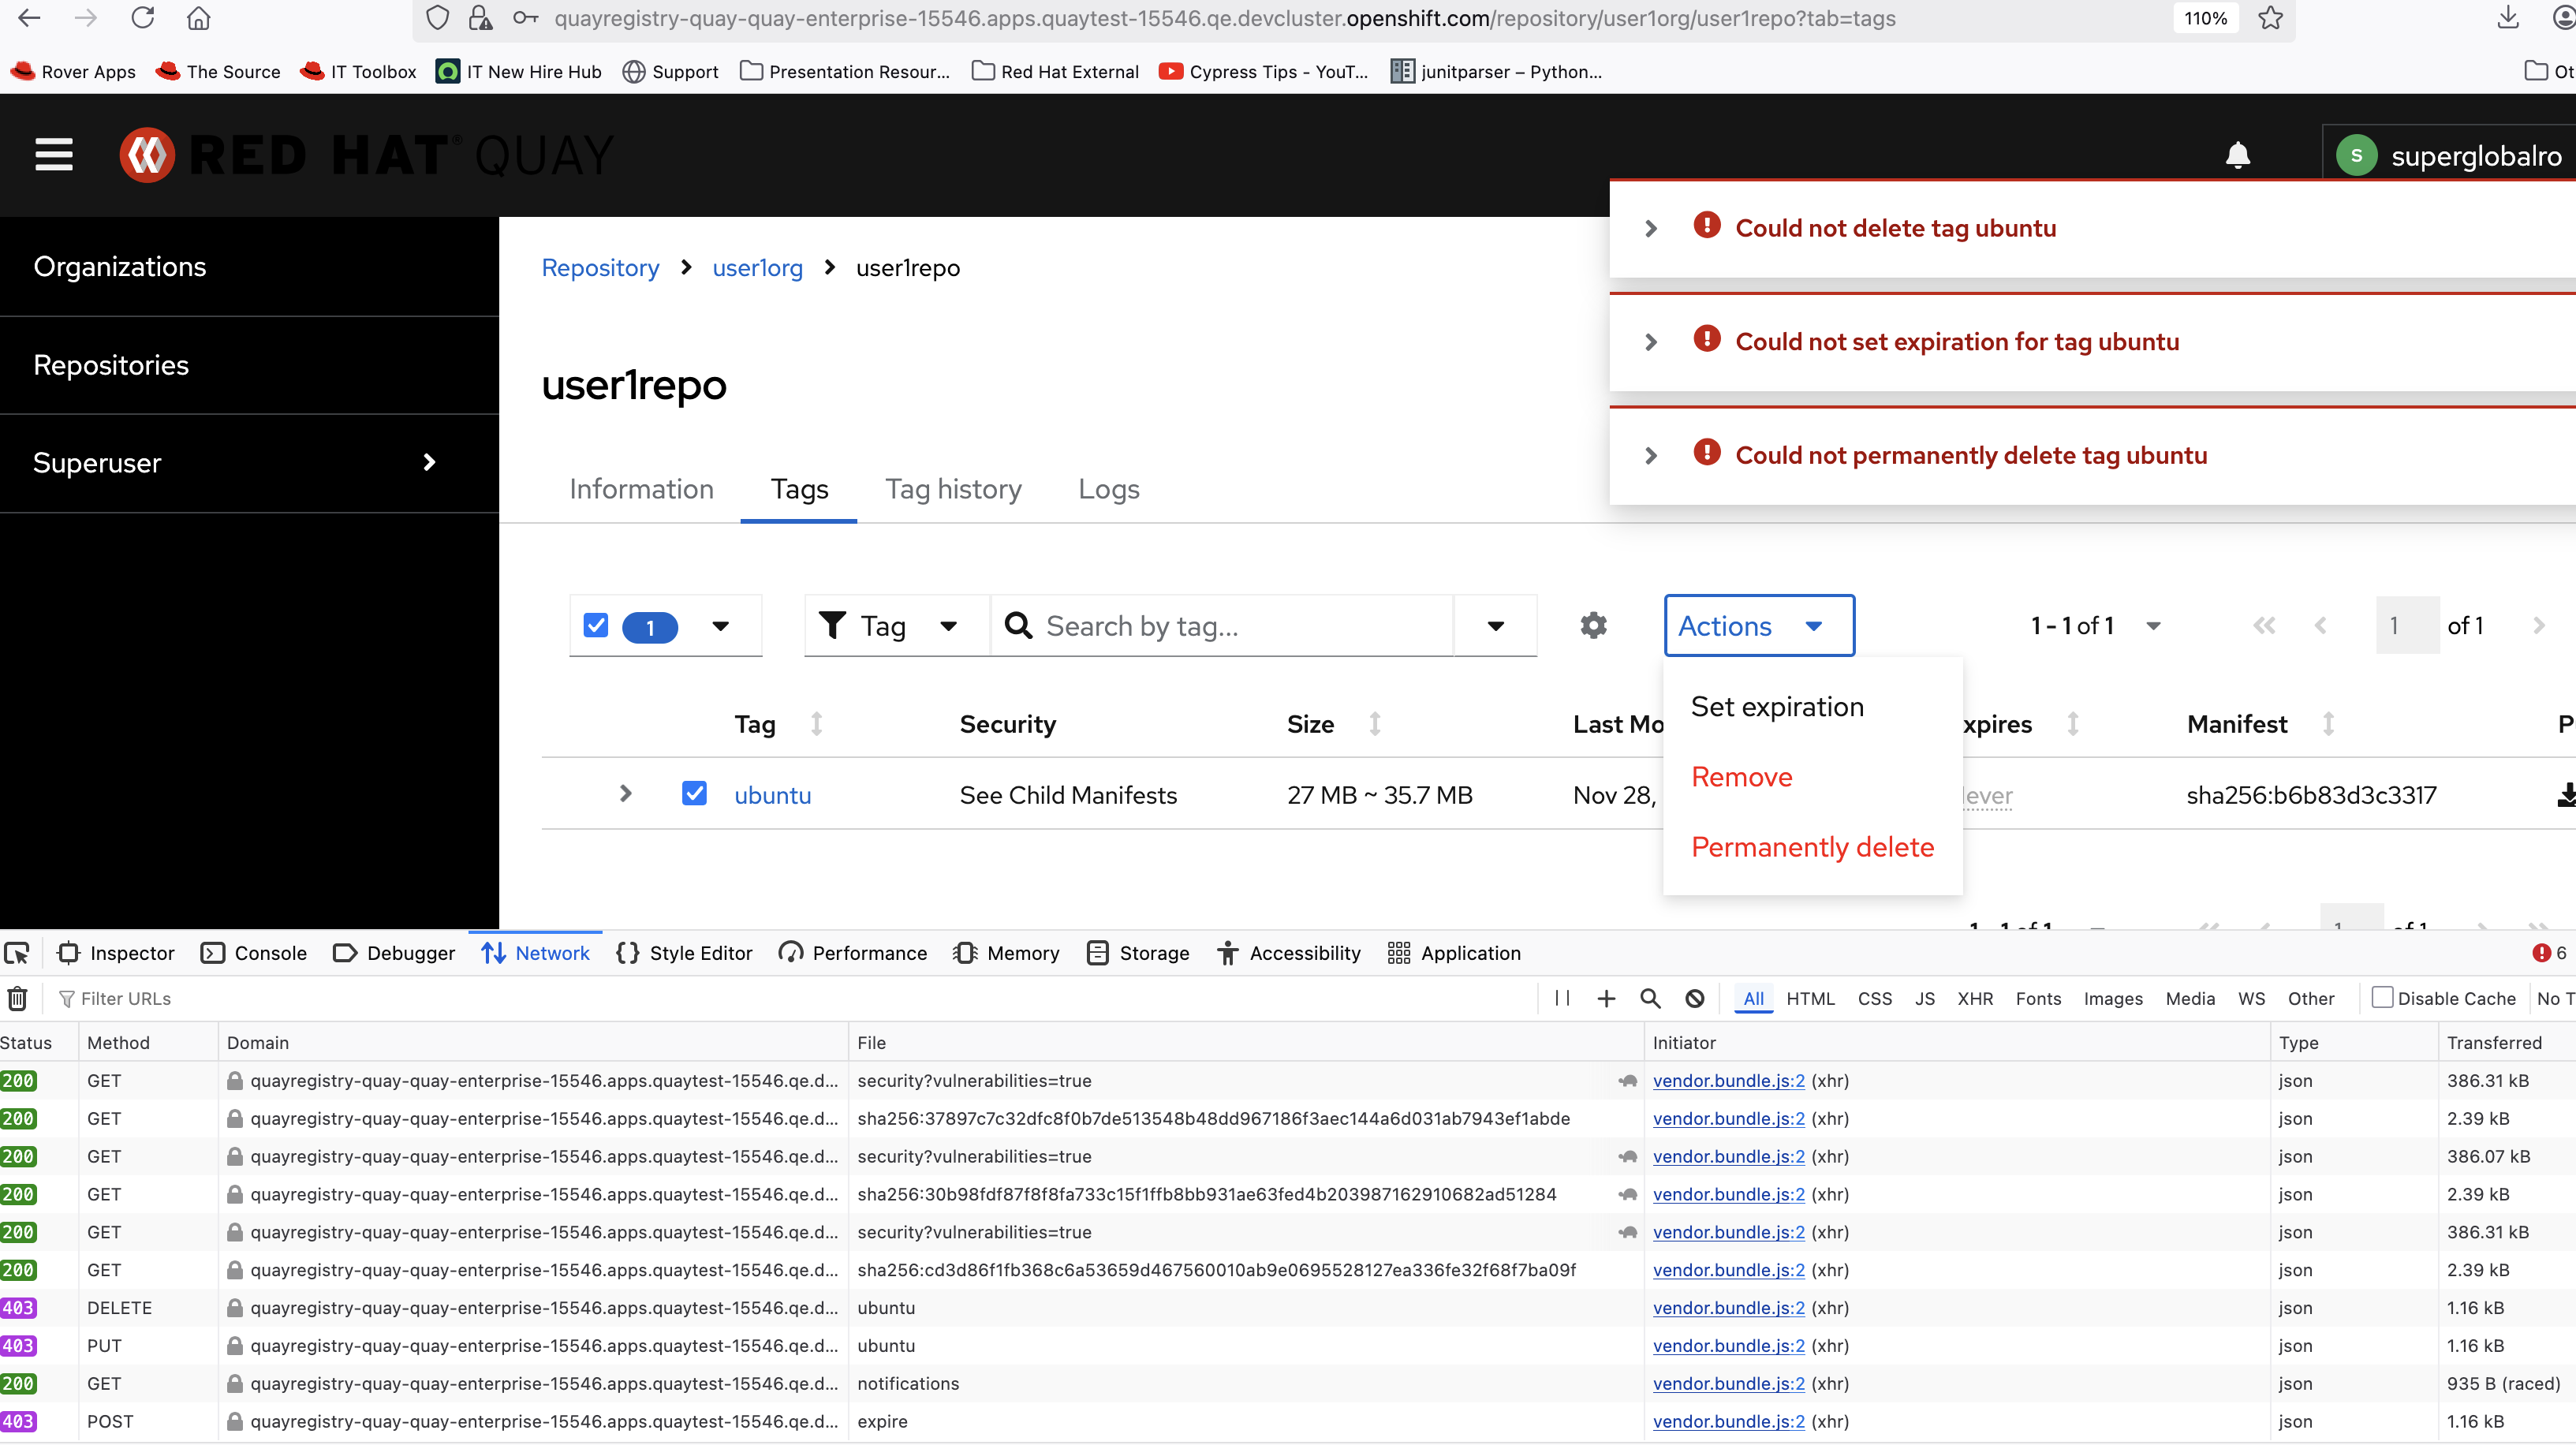2576x1445 pixels.
Task: Activate the element picker icon in devtools
Action: (x=18, y=953)
